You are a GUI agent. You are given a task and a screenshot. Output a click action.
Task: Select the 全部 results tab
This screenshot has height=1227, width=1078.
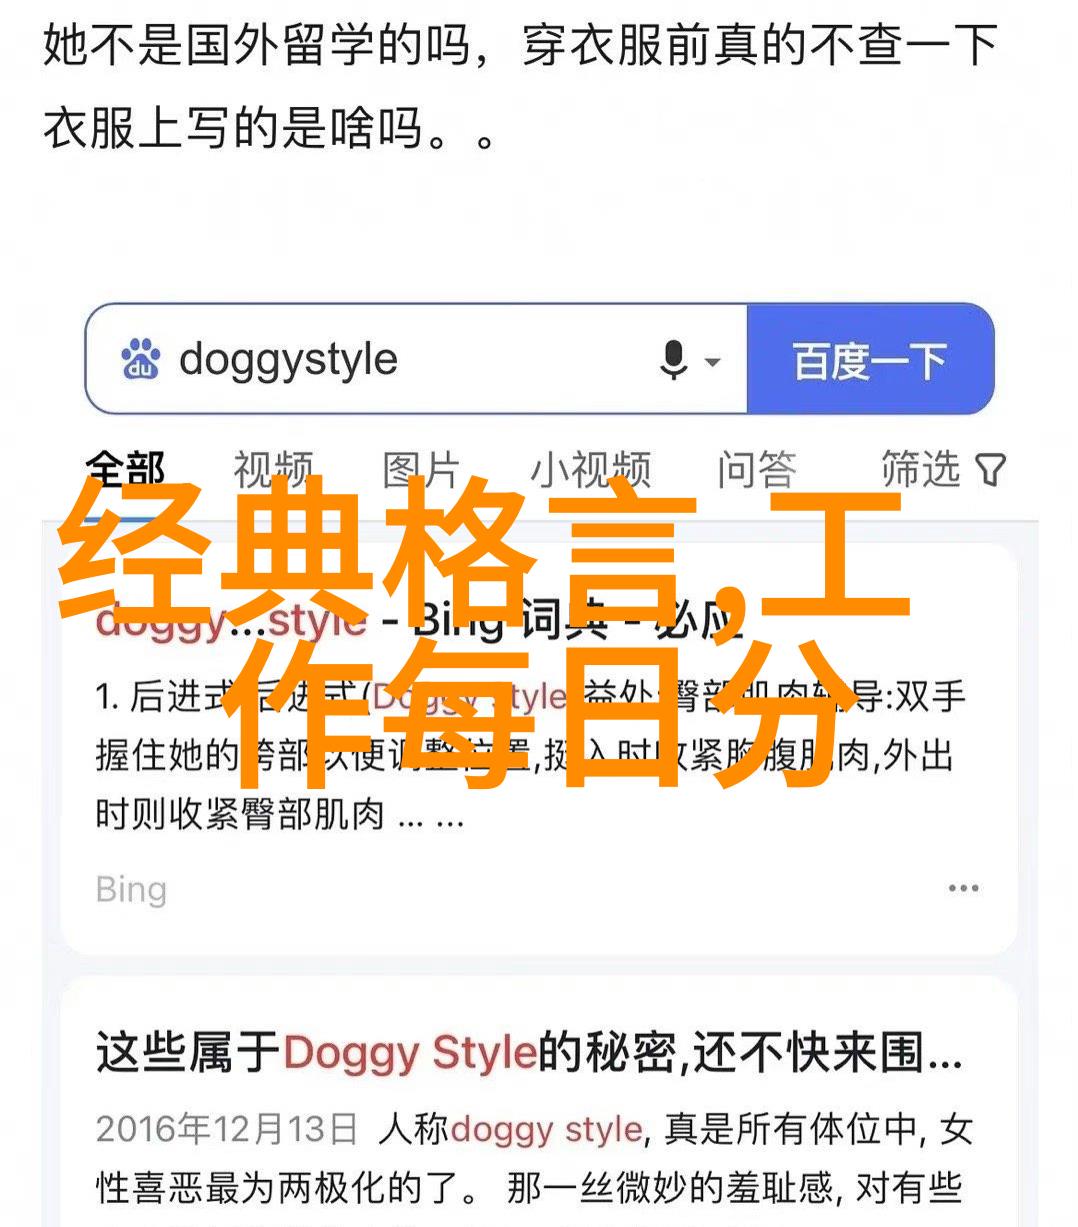tap(125, 469)
